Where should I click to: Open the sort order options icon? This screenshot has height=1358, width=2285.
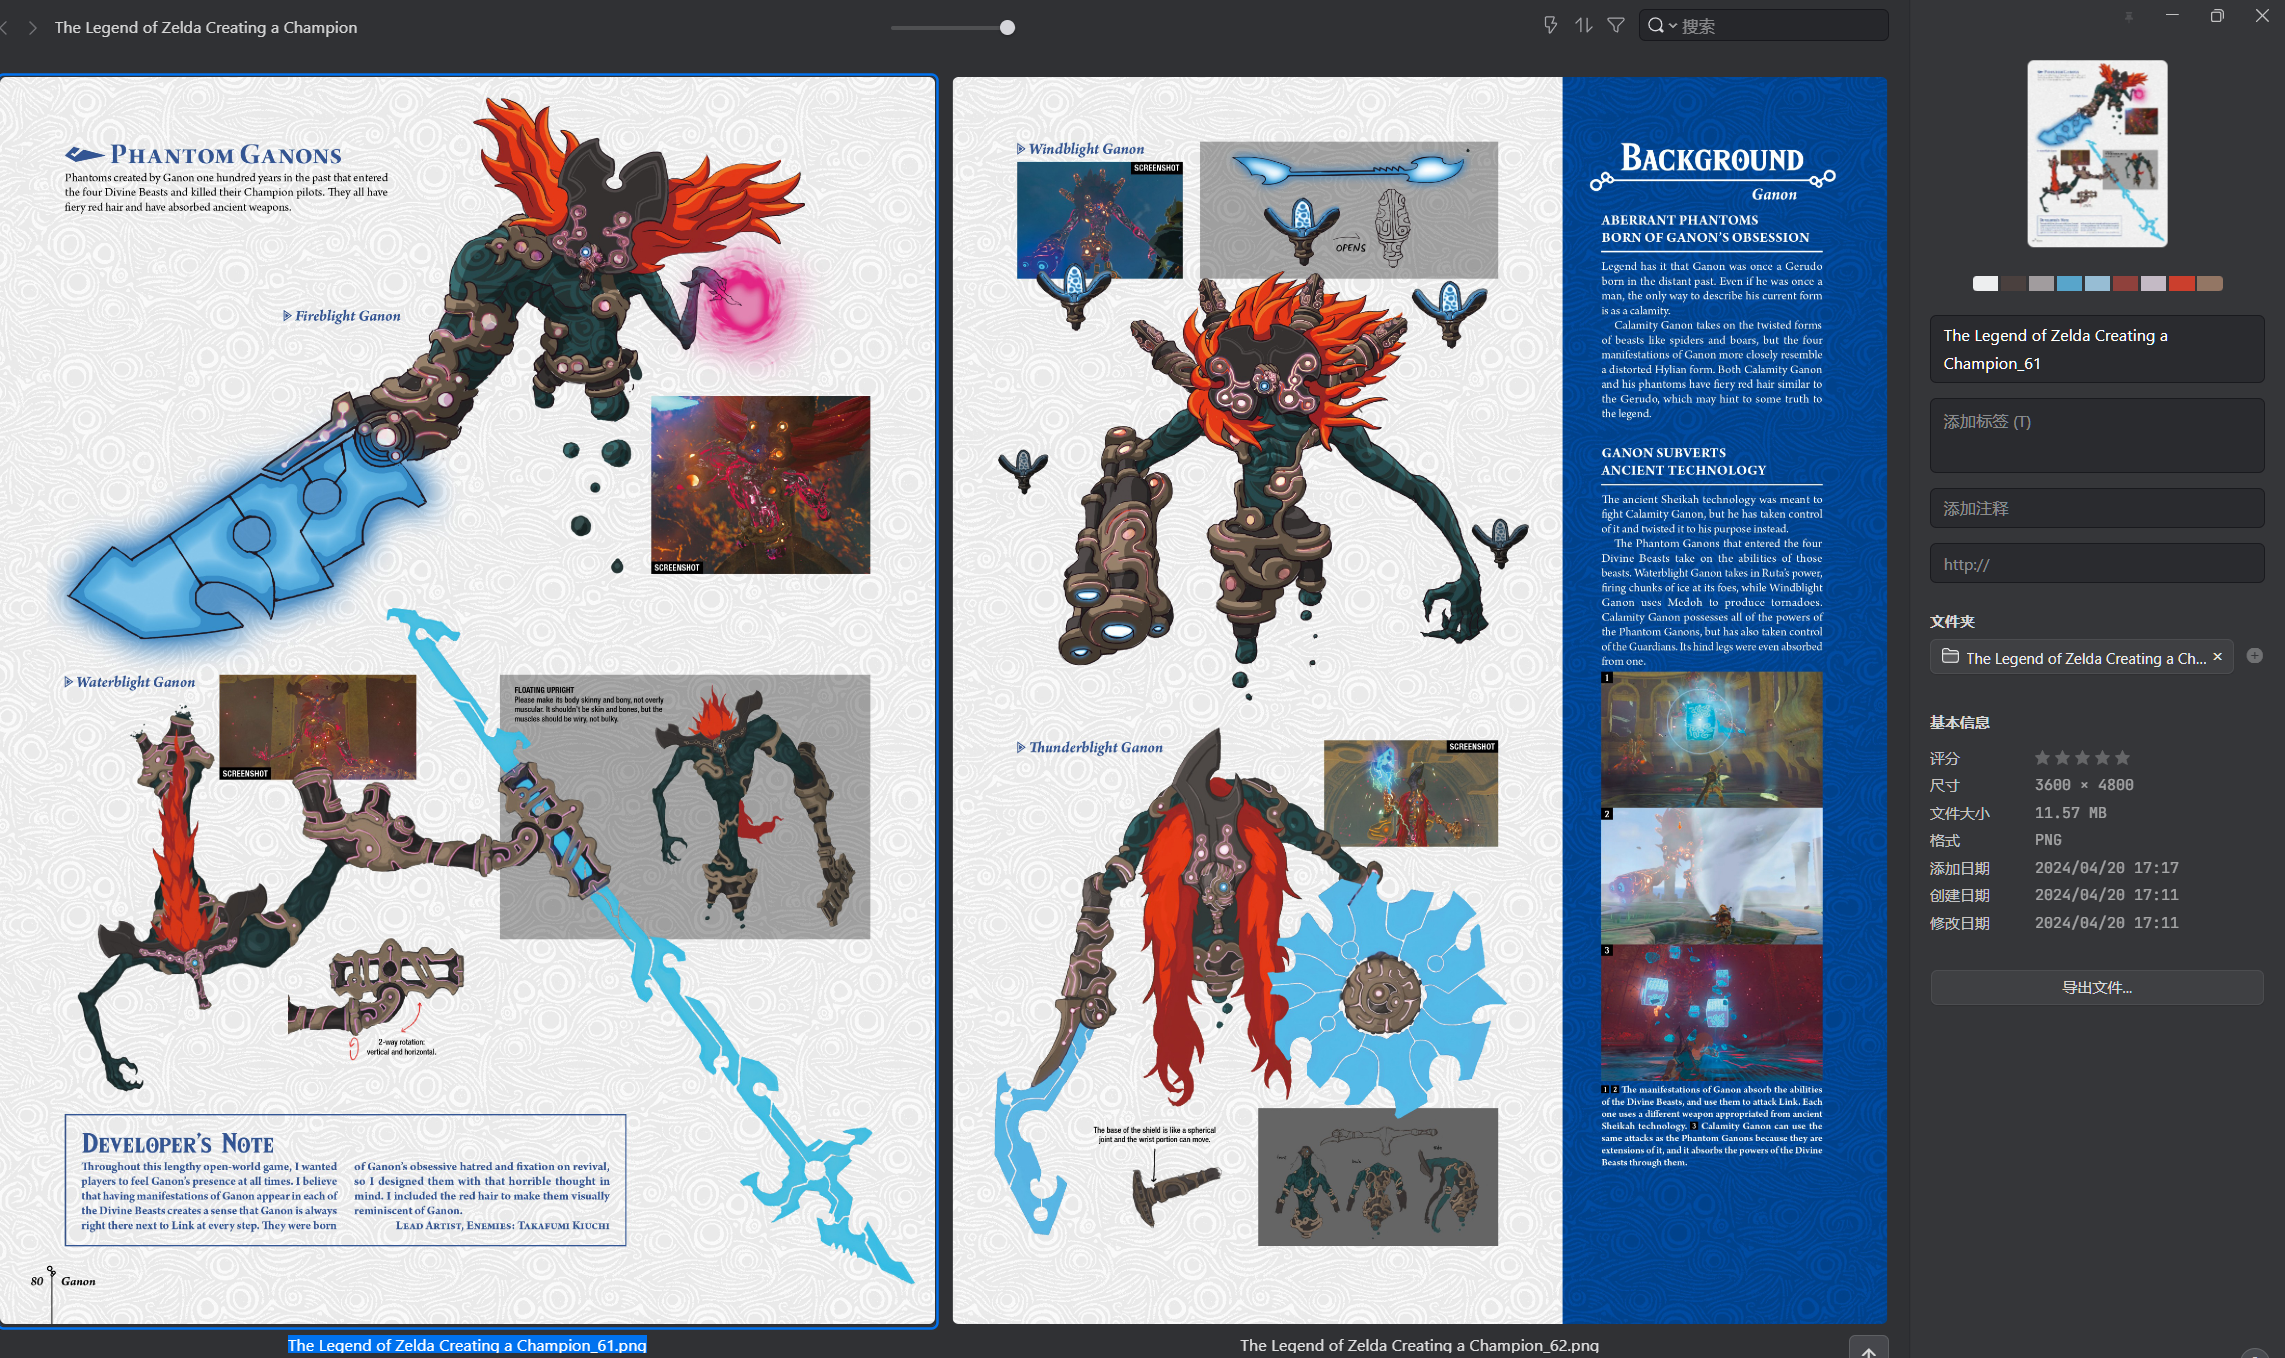point(1583,26)
